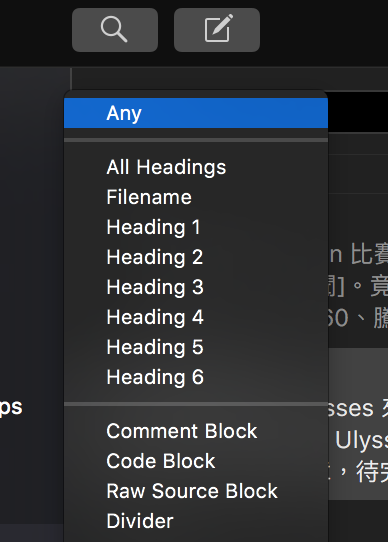
Task: Choose the Heading 4 entry
Action: [x=196, y=317]
